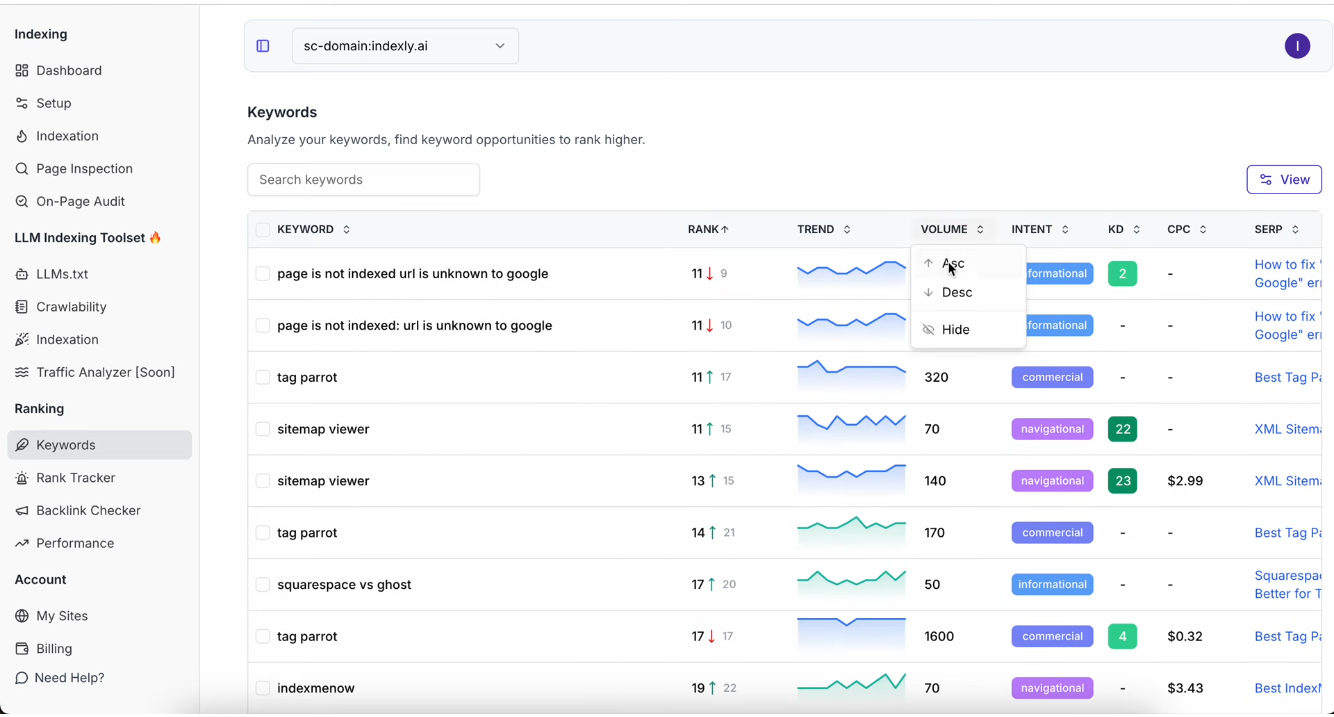Open the View button to customize columns
The width and height of the screenshot is (1334, 717).
click(1284, 179)
